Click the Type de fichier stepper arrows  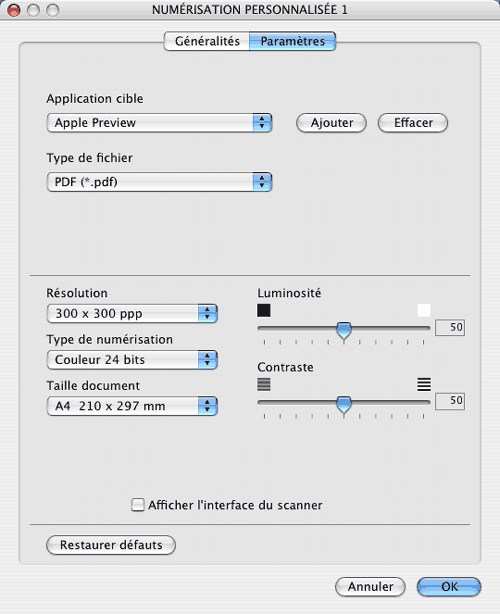(x=262, y=182)
